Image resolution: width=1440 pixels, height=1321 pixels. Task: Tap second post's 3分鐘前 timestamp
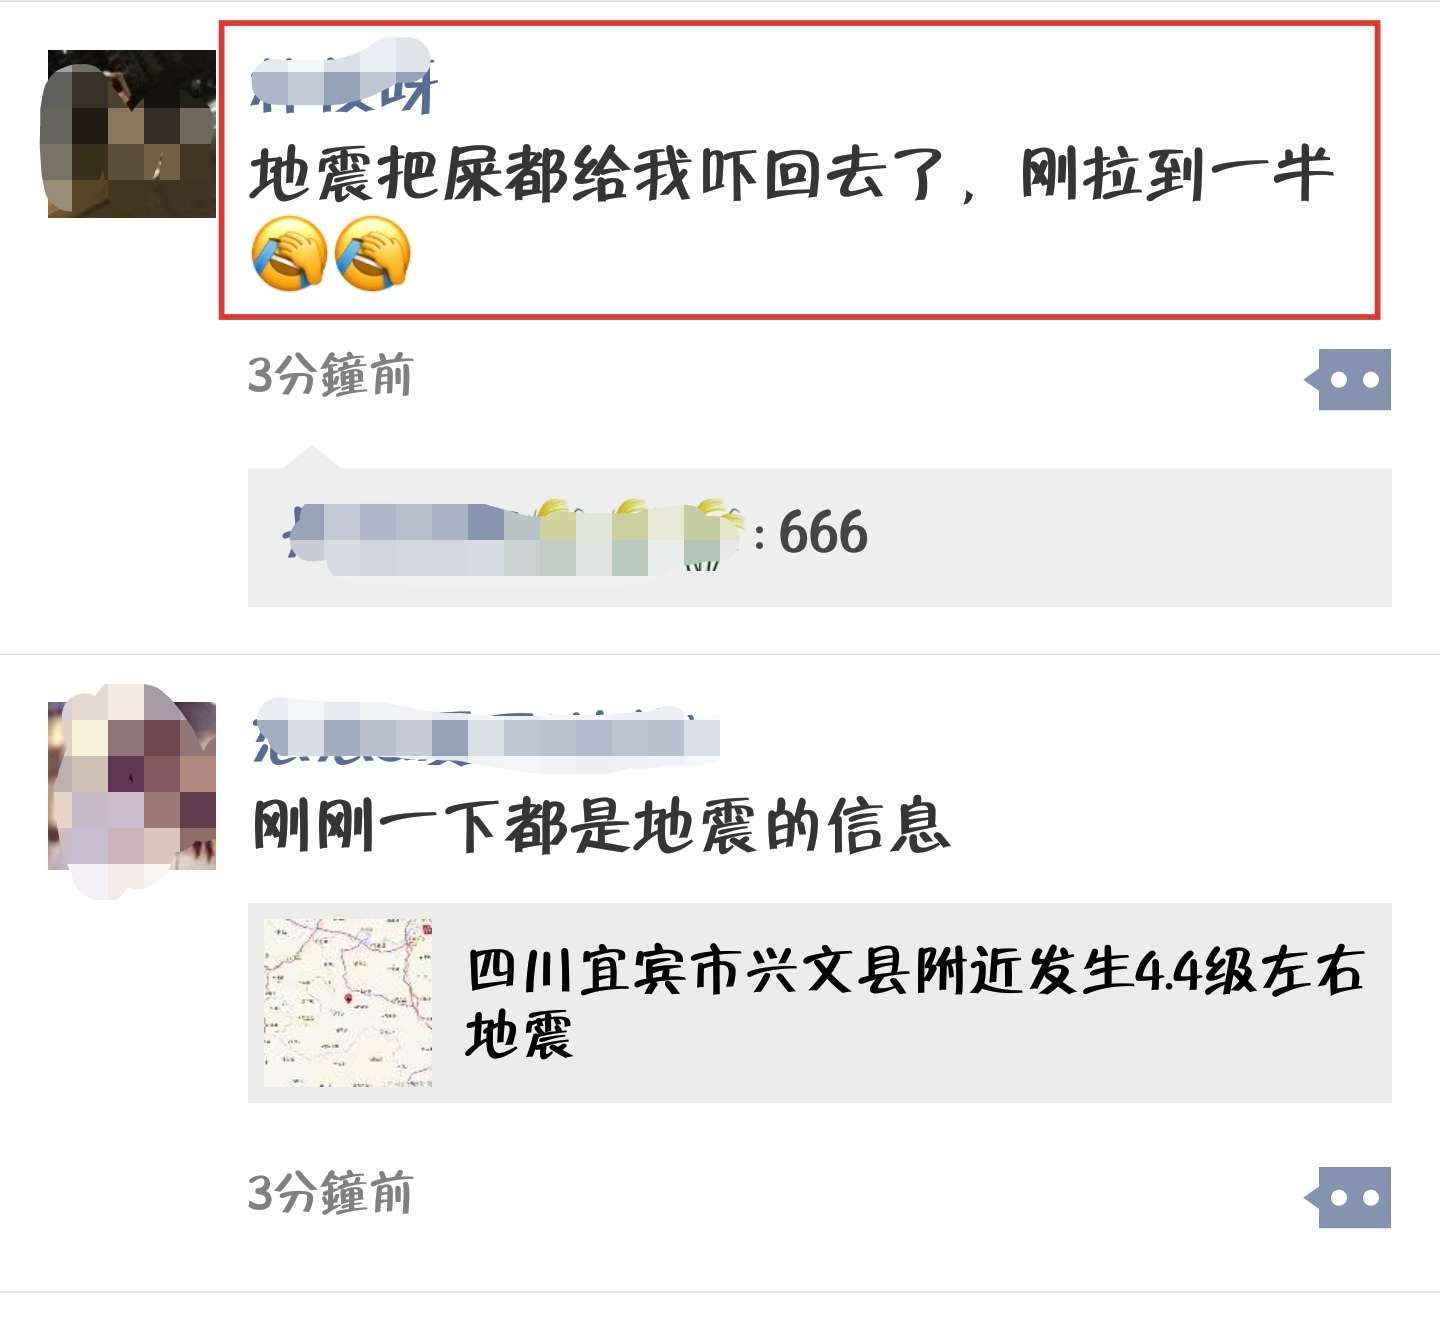tap(330, 1193)
